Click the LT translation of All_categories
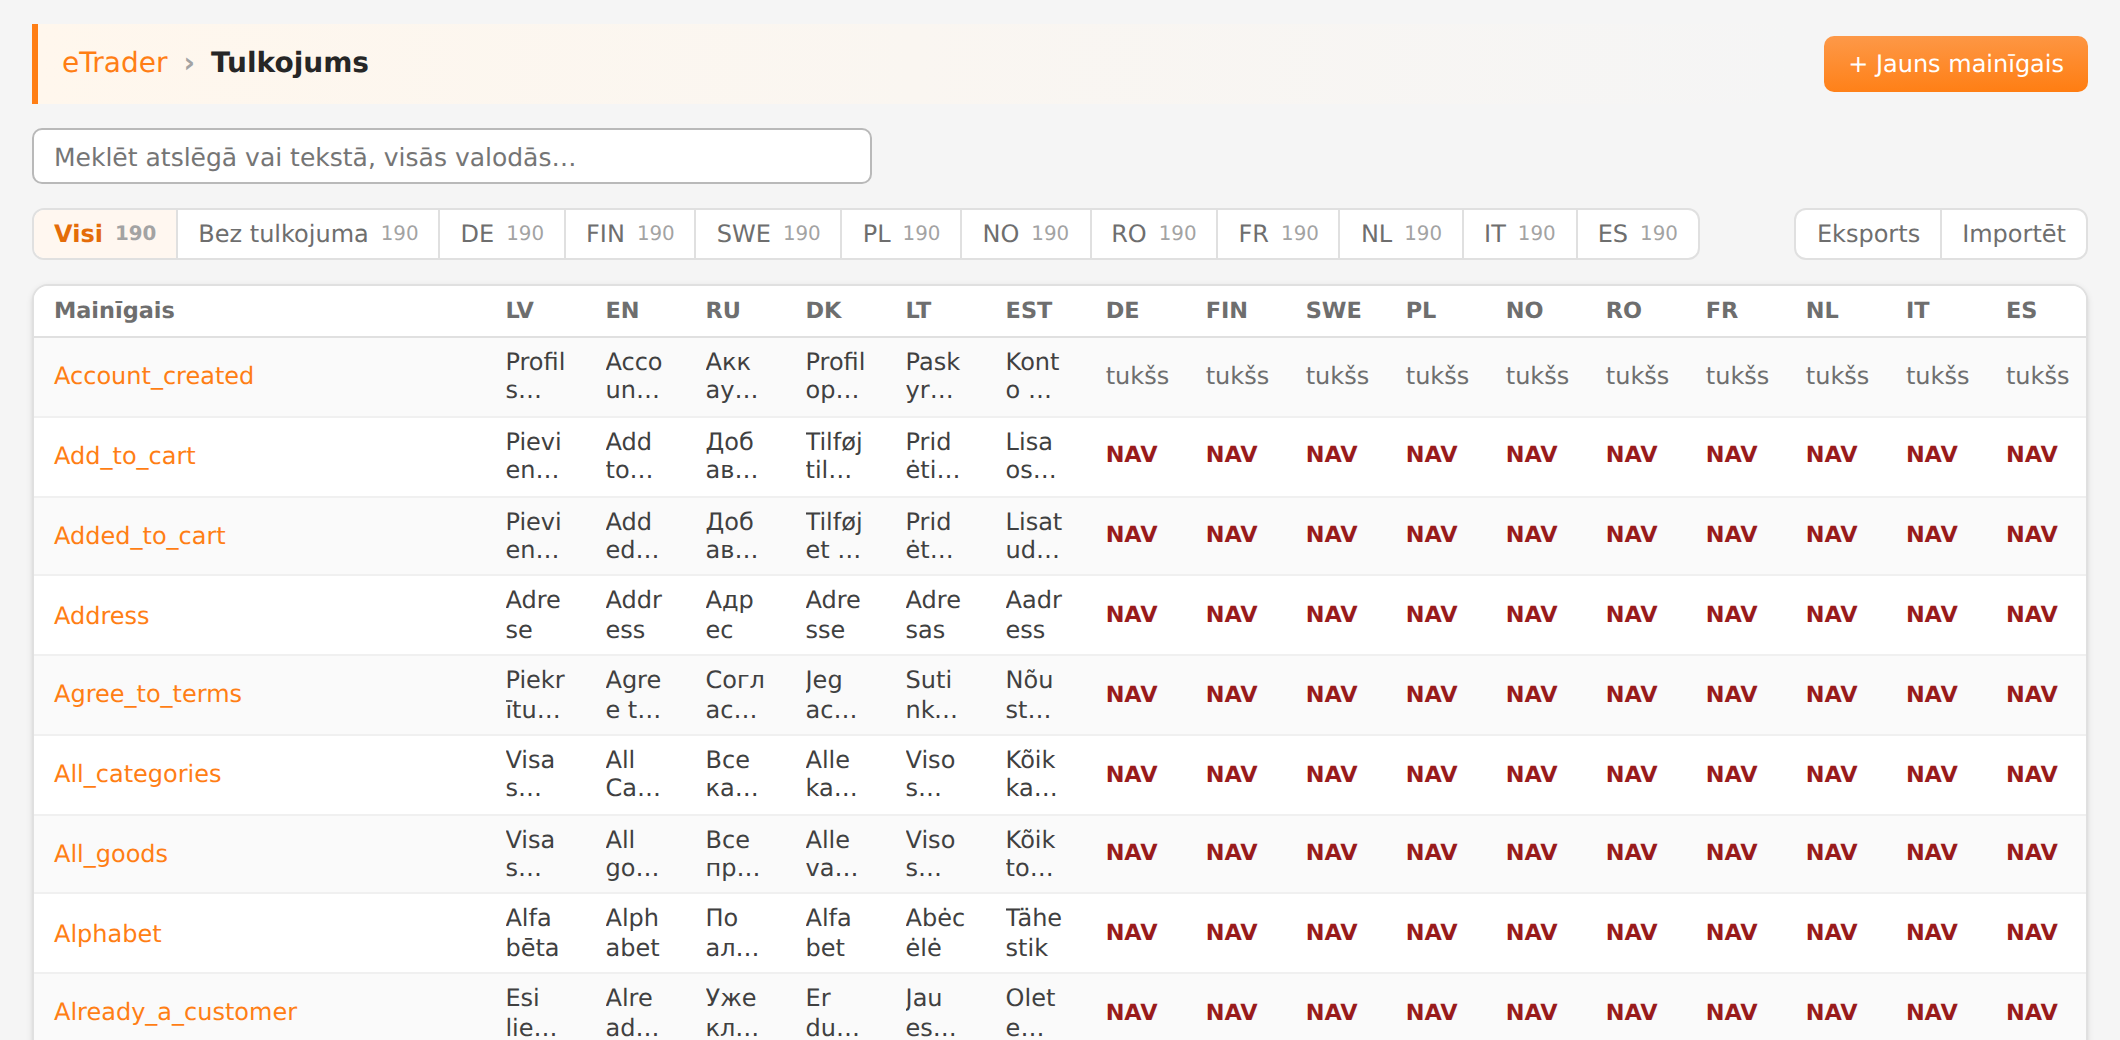This screenshot has height=1040, width=2120. pyautogui.click(x=930, y=774)
